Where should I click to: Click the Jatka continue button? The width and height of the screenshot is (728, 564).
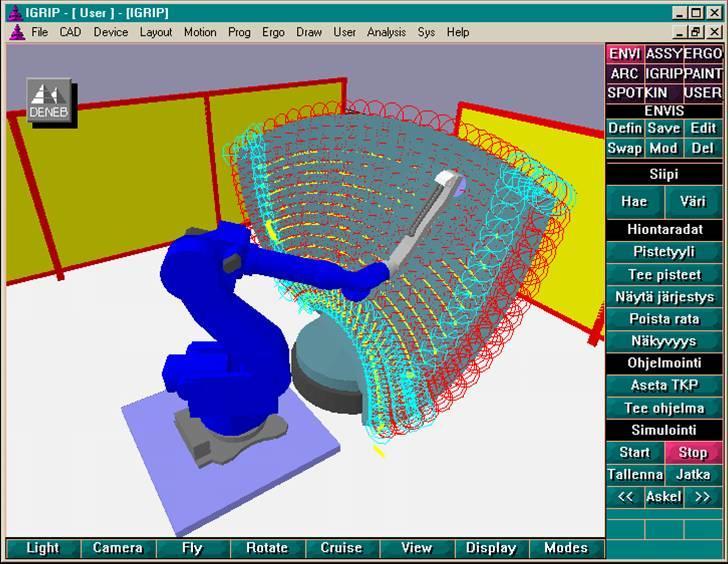[693, 475]
